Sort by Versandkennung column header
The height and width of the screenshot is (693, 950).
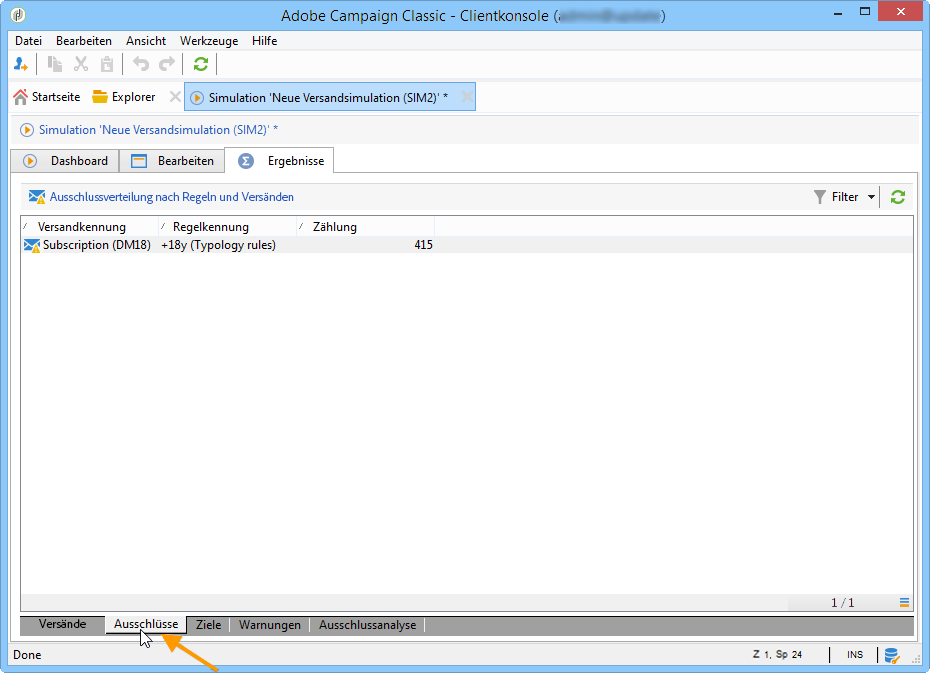point(90,227)
